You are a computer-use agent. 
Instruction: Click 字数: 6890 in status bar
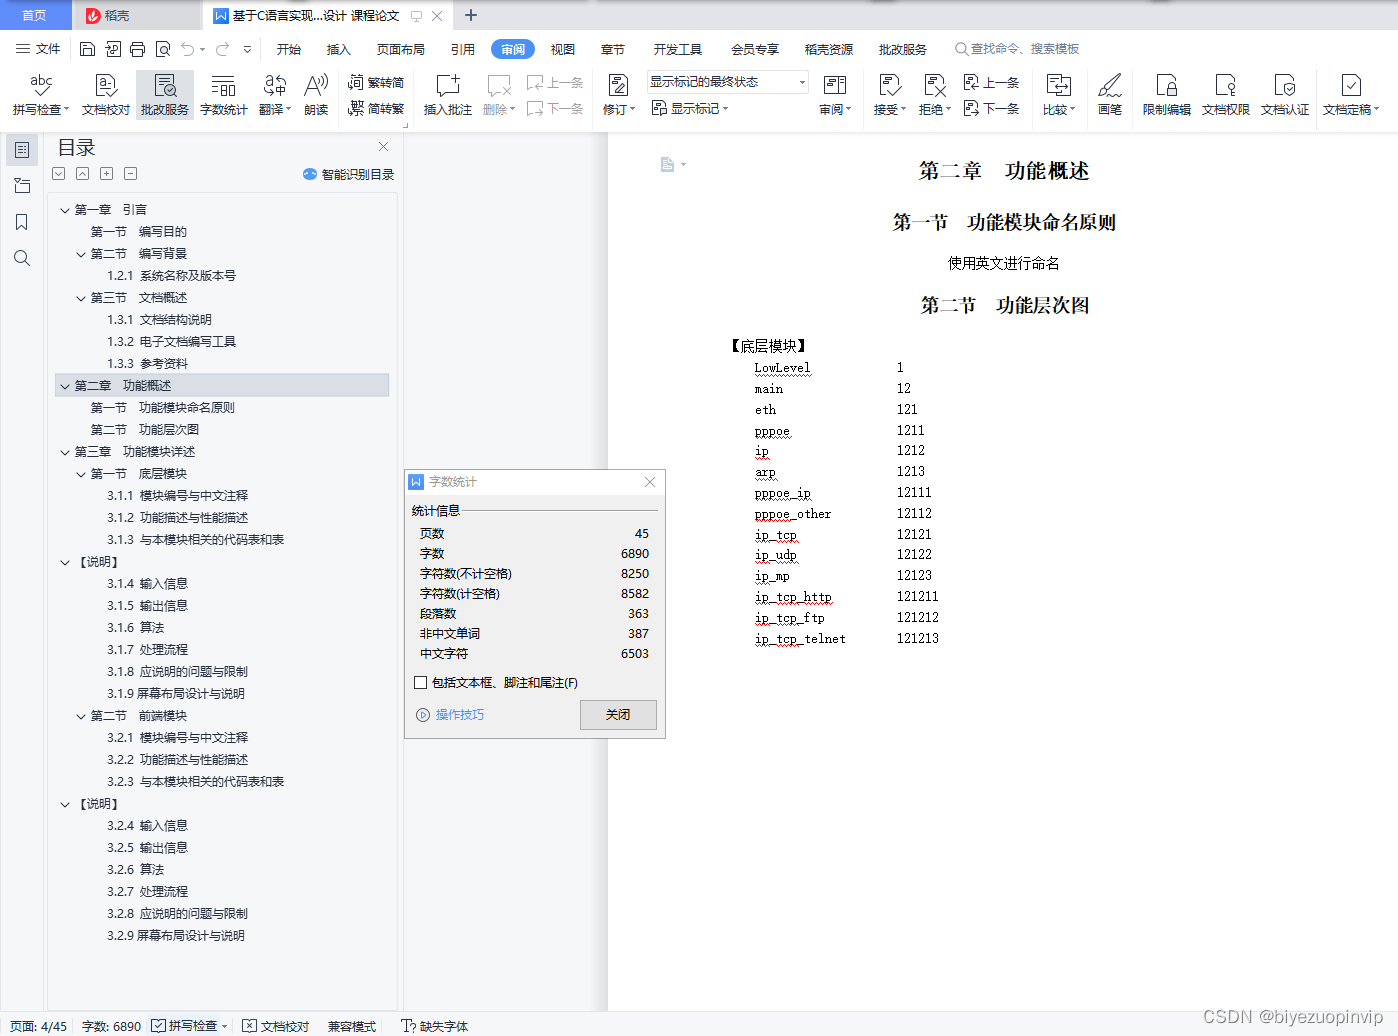tap(111, 1026)
